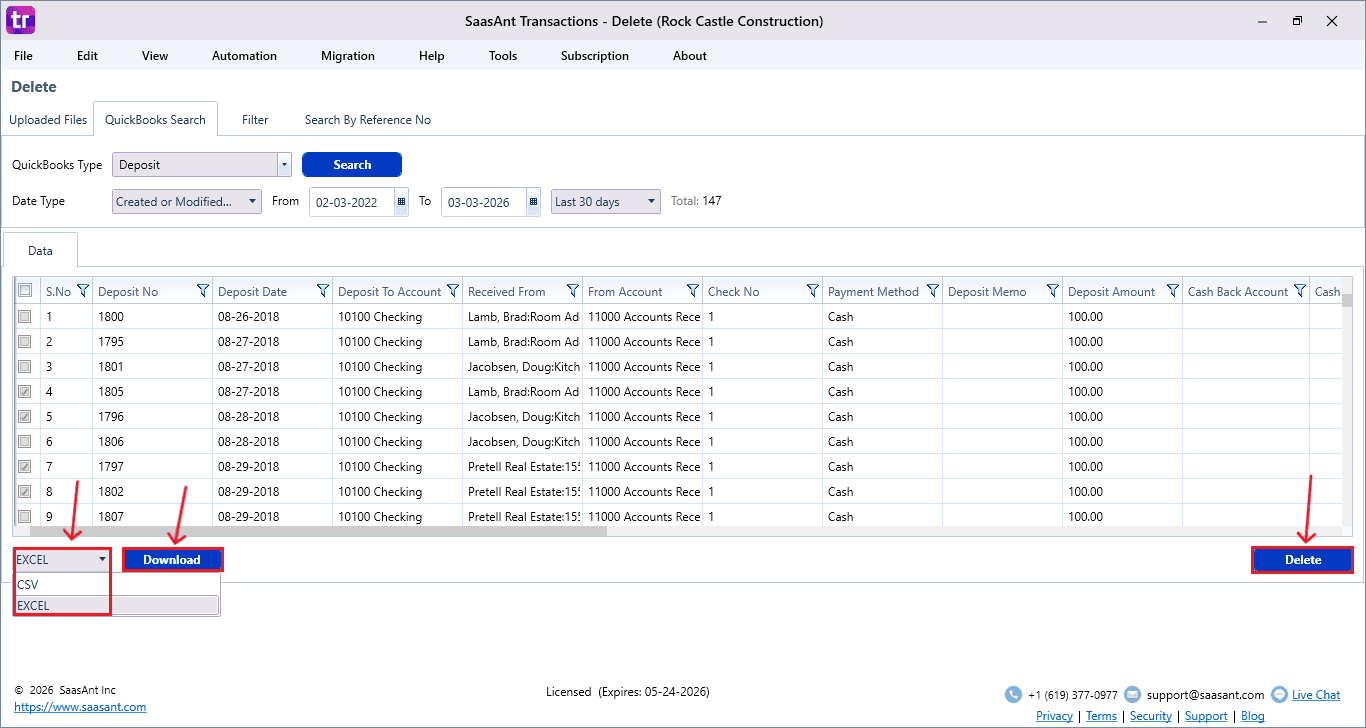Uncheck the checkbox for row 4 deposit 1805
The image size is (1366, 728).
[25, 392]
